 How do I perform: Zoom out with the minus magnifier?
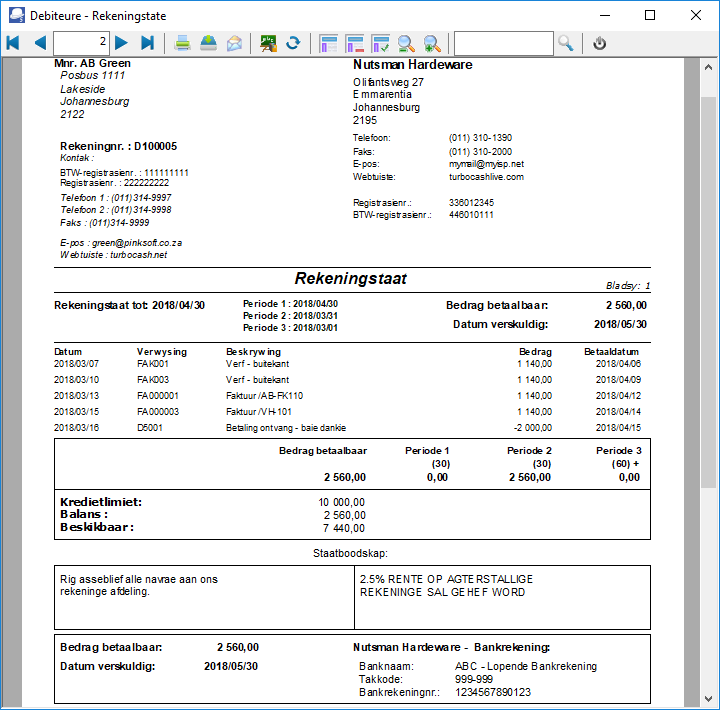406,43
